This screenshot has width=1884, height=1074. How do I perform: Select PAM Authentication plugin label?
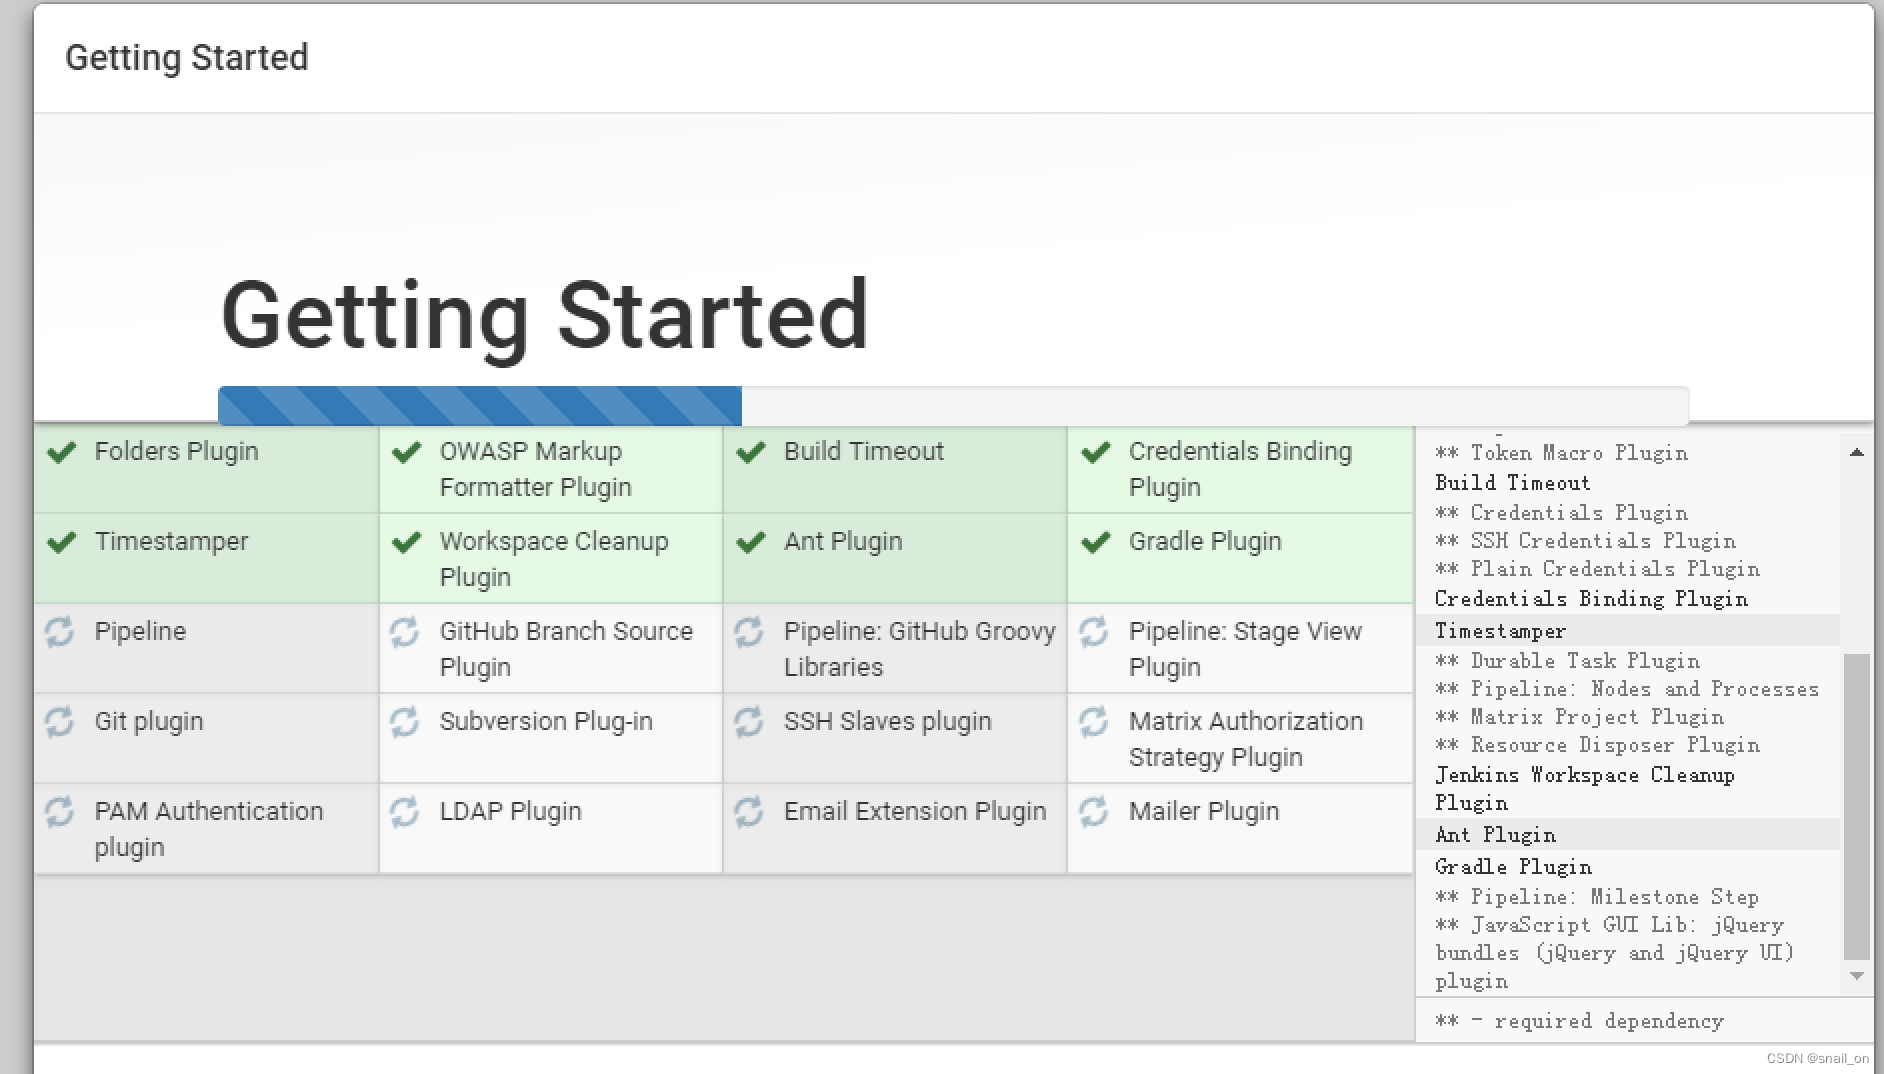click(x=209, y=829)
